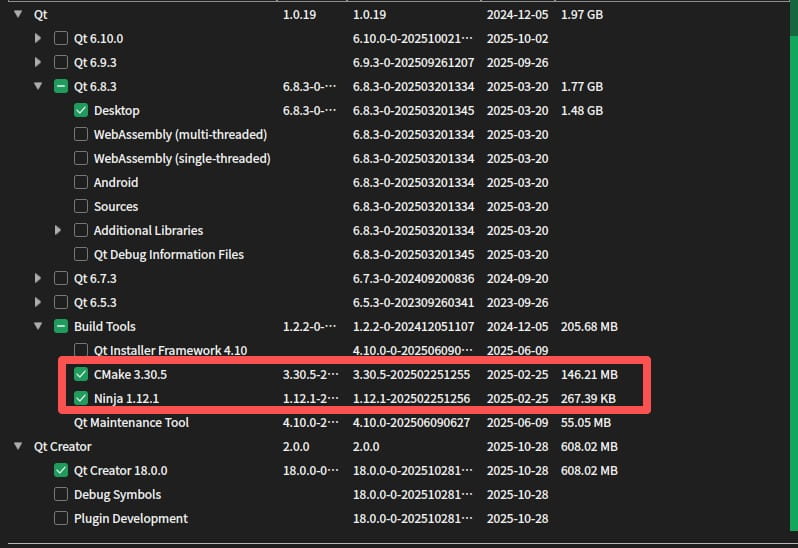Select the Desktop row label
Viewport: 798px width, 548px height.
click(x=117, y=110)
